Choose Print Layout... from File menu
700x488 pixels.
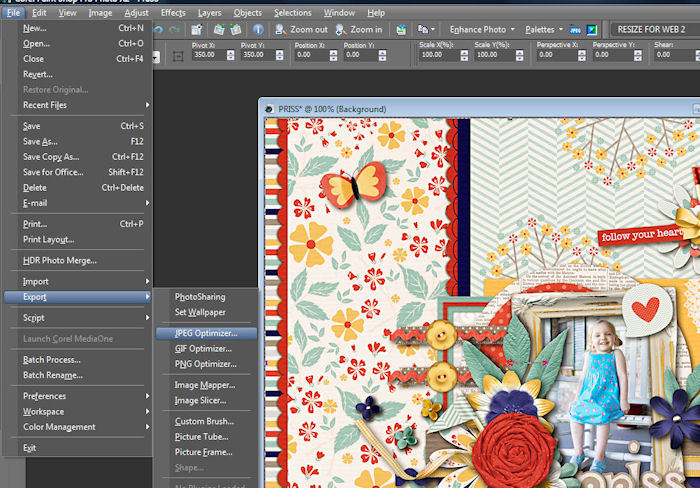(78, 240)
